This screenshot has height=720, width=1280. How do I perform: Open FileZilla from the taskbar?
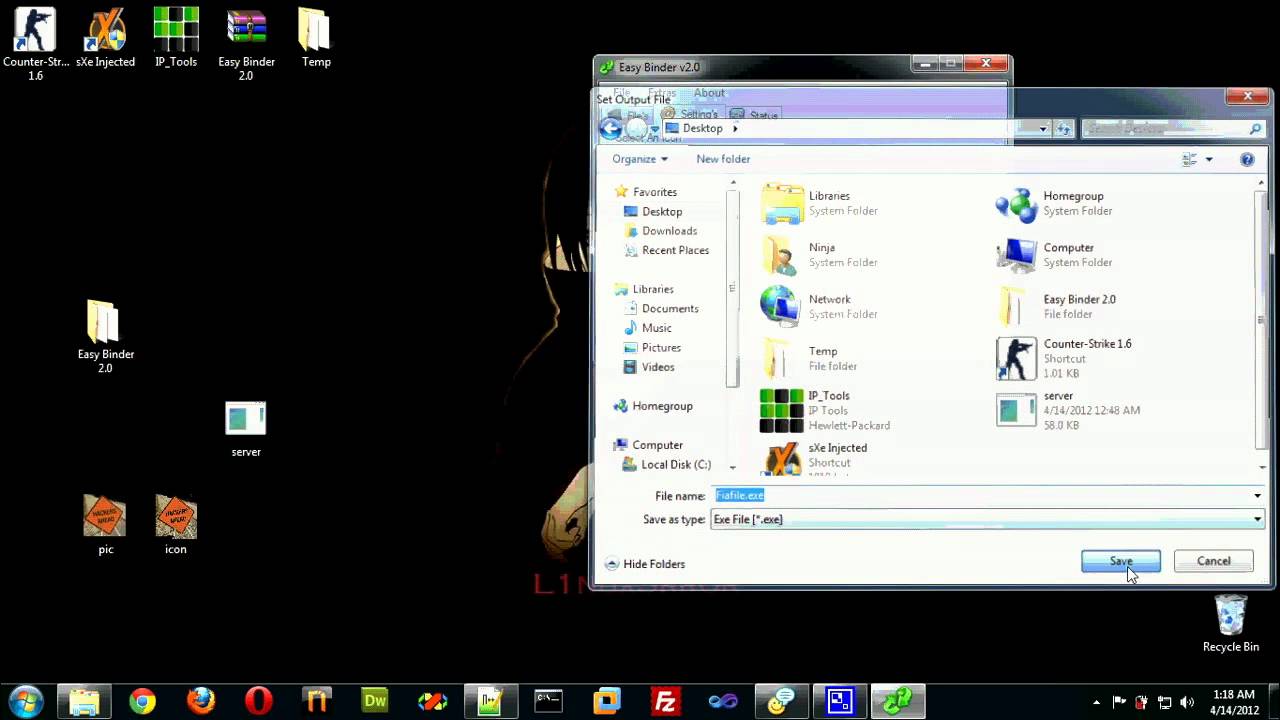pos(664,701)
